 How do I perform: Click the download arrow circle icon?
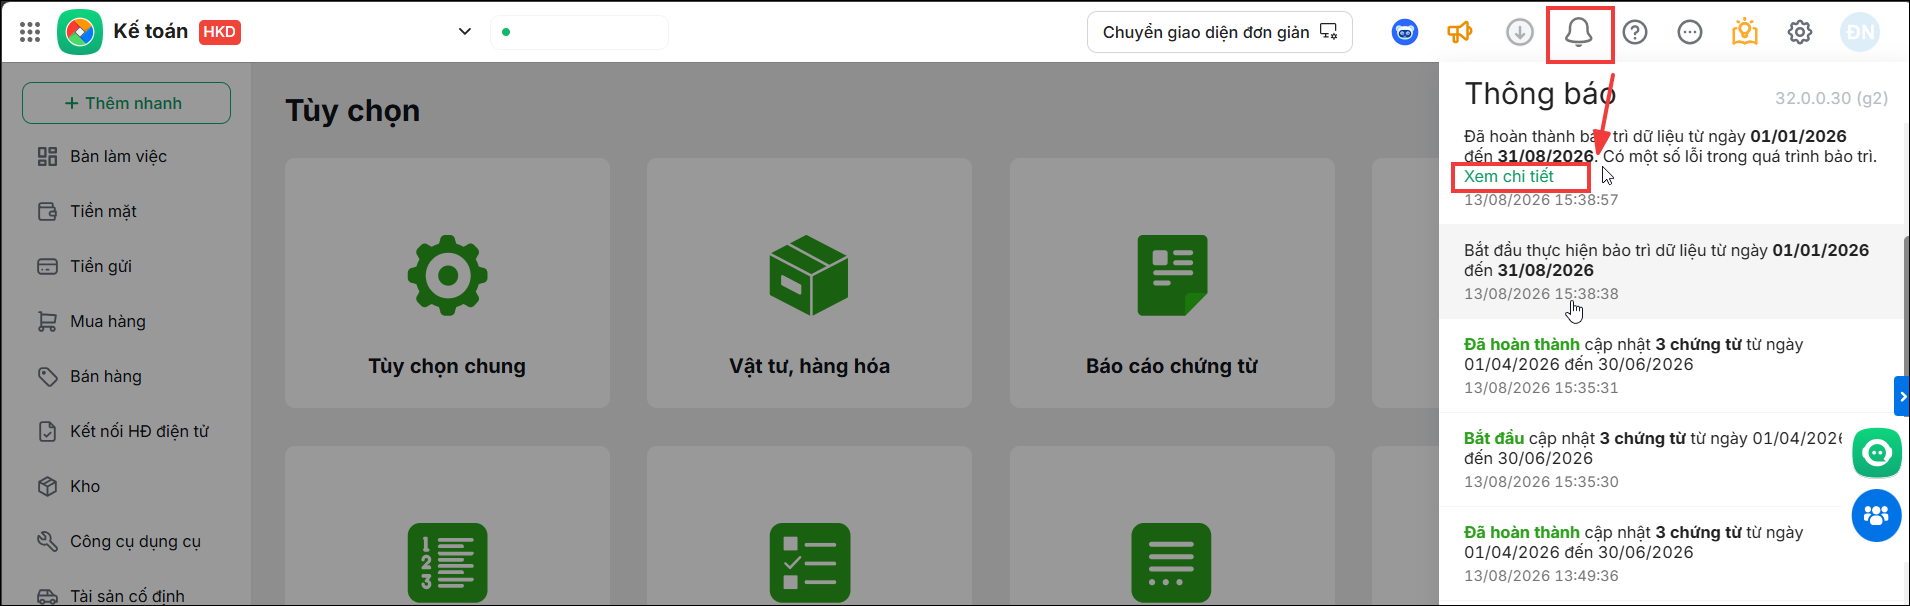click(1520, 32)
